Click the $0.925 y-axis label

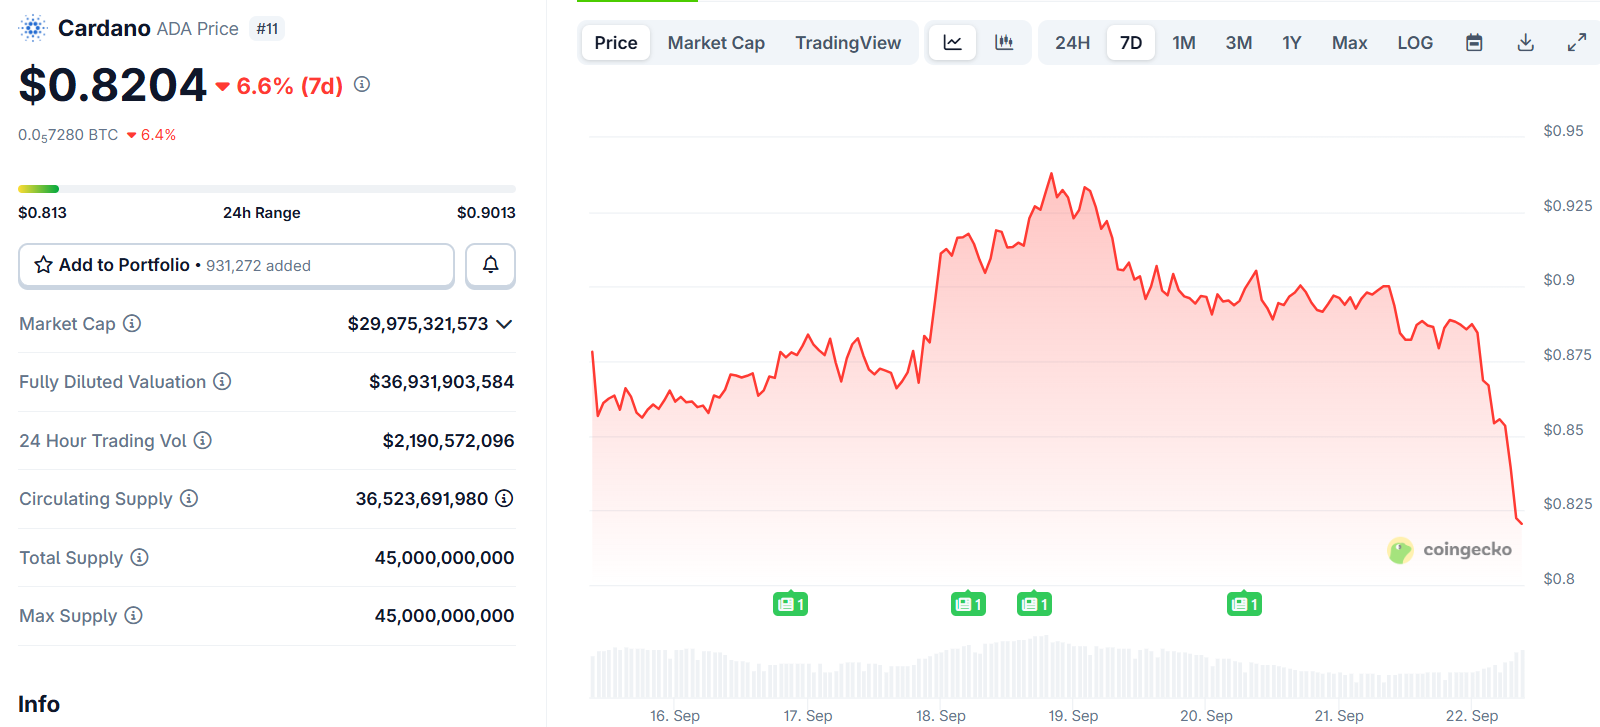pos(1567,206)
